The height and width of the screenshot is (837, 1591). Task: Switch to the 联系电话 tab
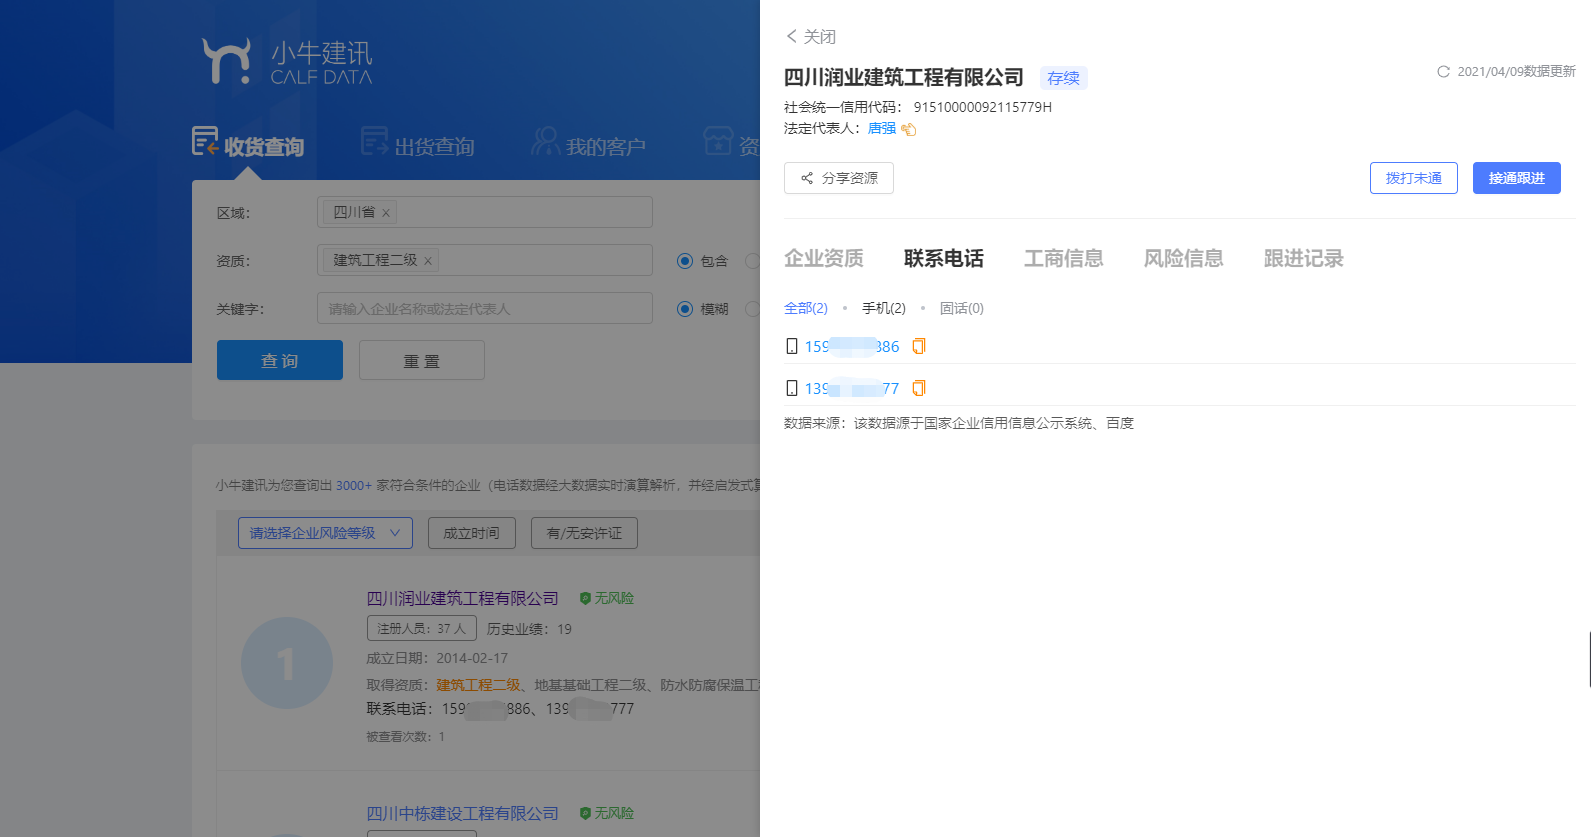(944, 258)
